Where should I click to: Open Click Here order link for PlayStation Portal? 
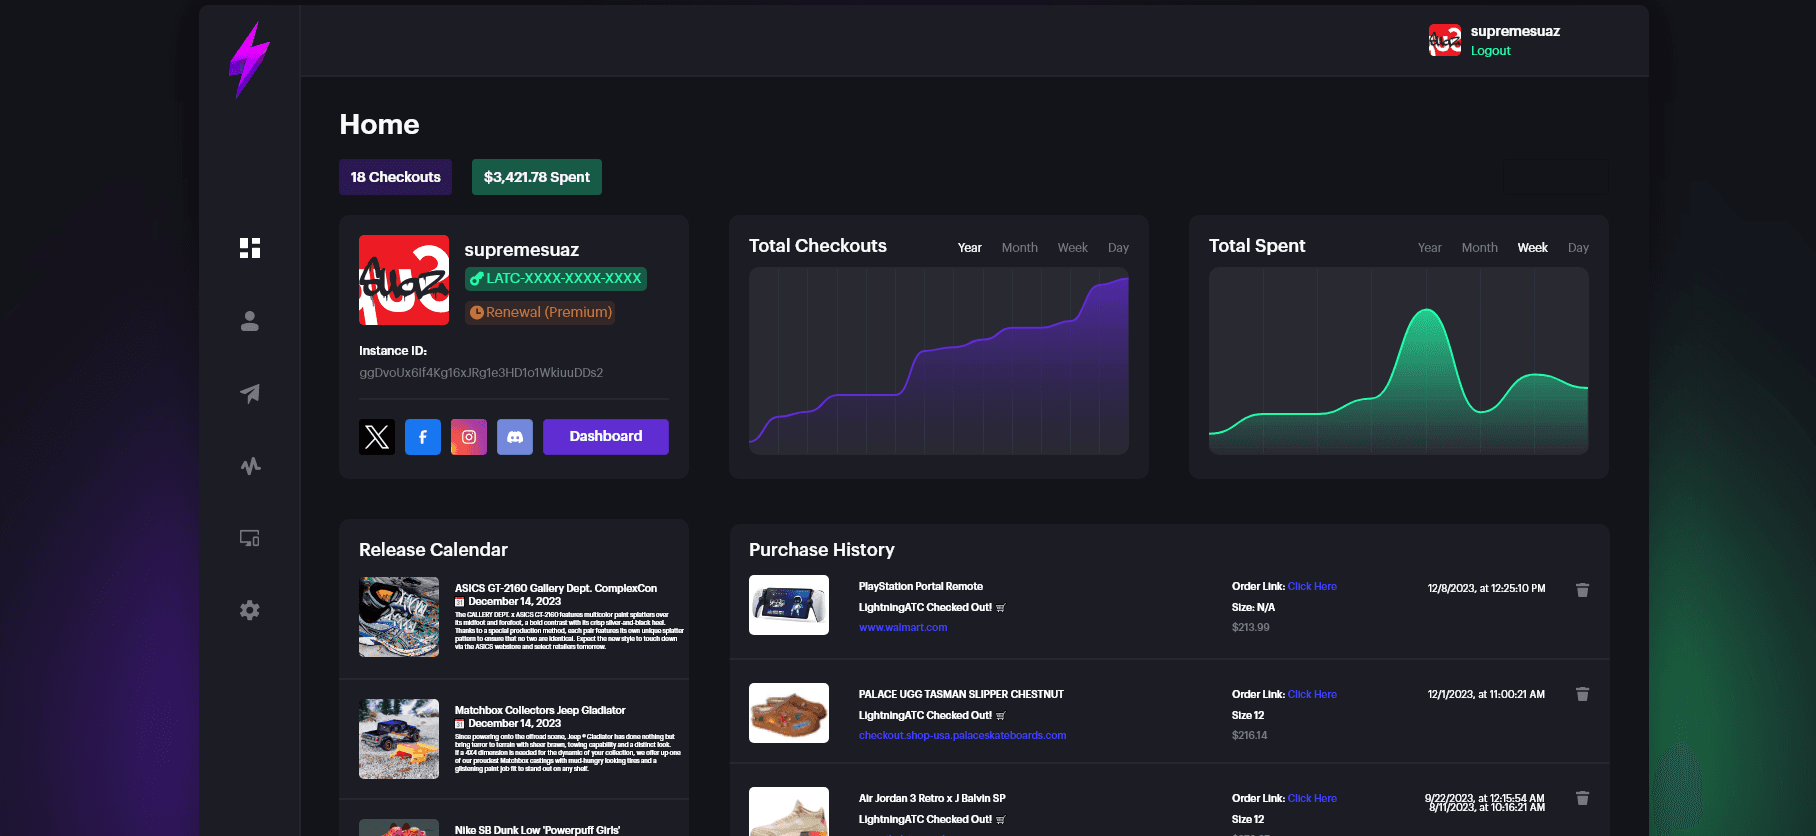coord(1312,587)
